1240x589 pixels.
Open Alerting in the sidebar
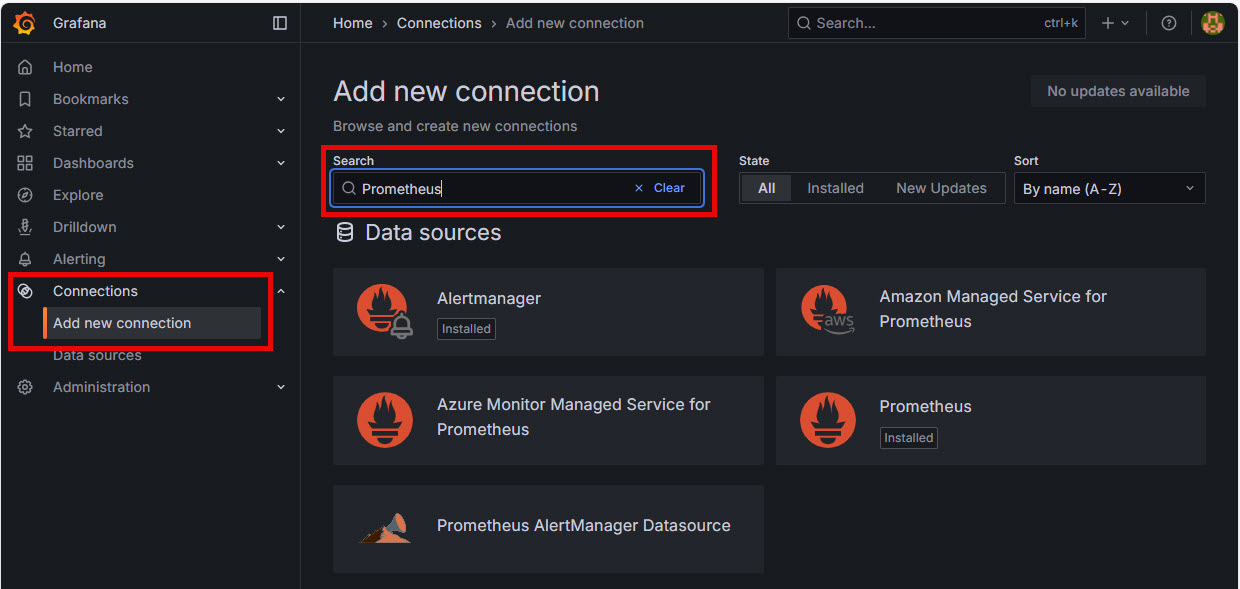(79, 259)
